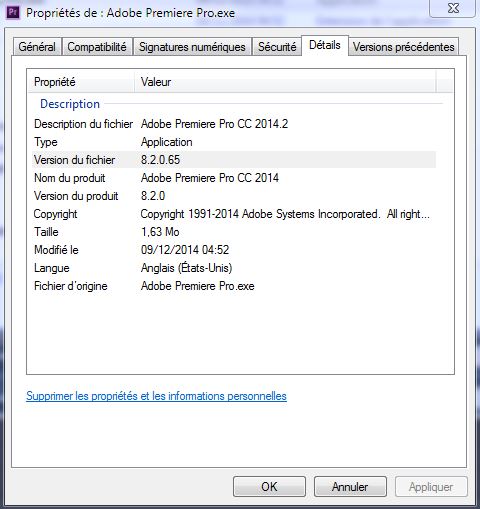Image resolution: width=480 pixels, height=509 pixels.
Task: Click the Valeur column header
Action: click(285, 82)
